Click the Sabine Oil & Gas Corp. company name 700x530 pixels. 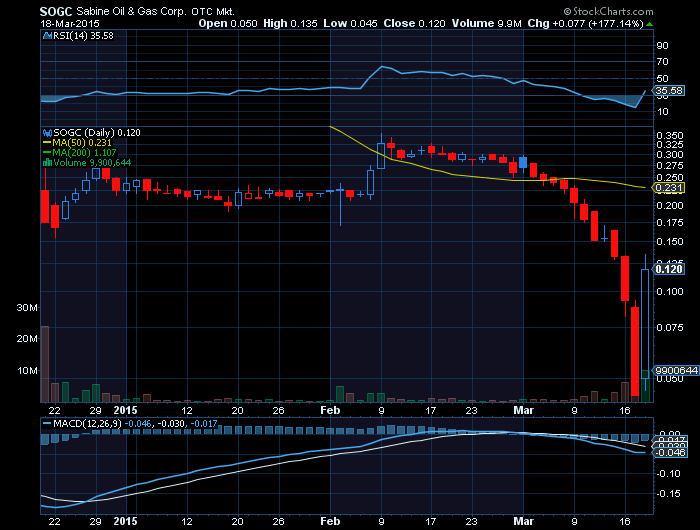coord(131,12)
